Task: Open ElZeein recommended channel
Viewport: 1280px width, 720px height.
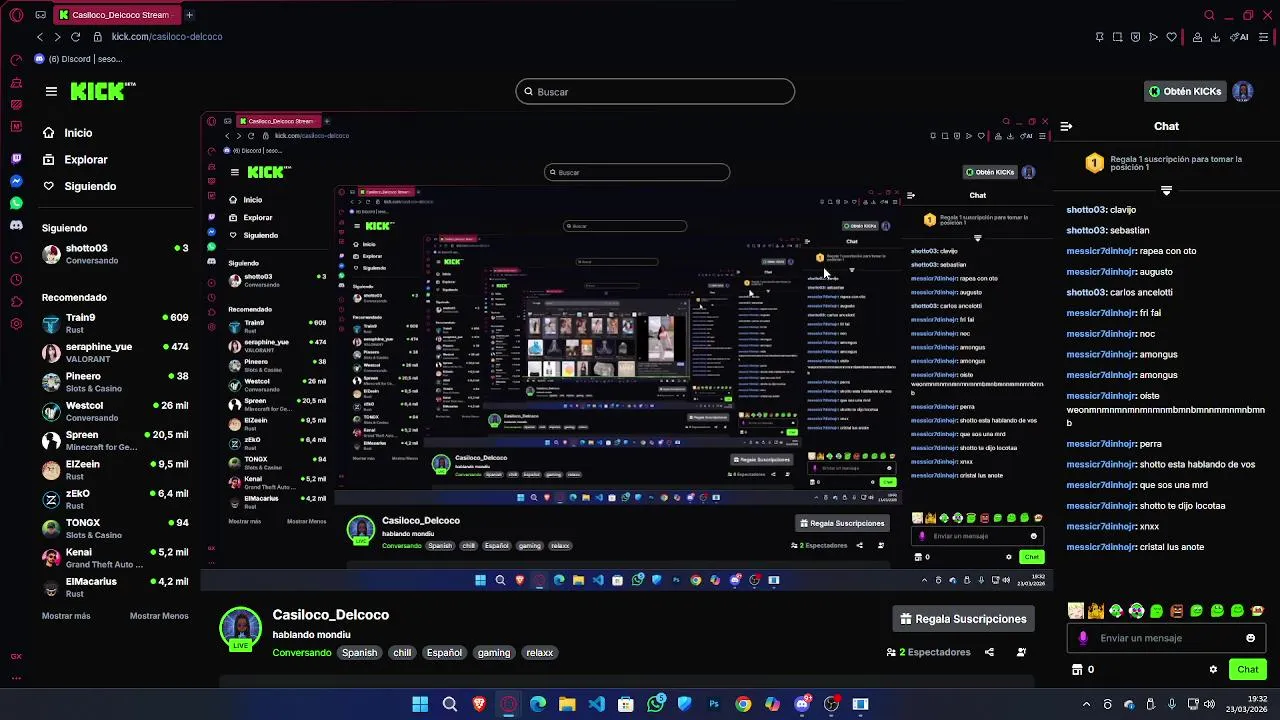Action: 115,469
